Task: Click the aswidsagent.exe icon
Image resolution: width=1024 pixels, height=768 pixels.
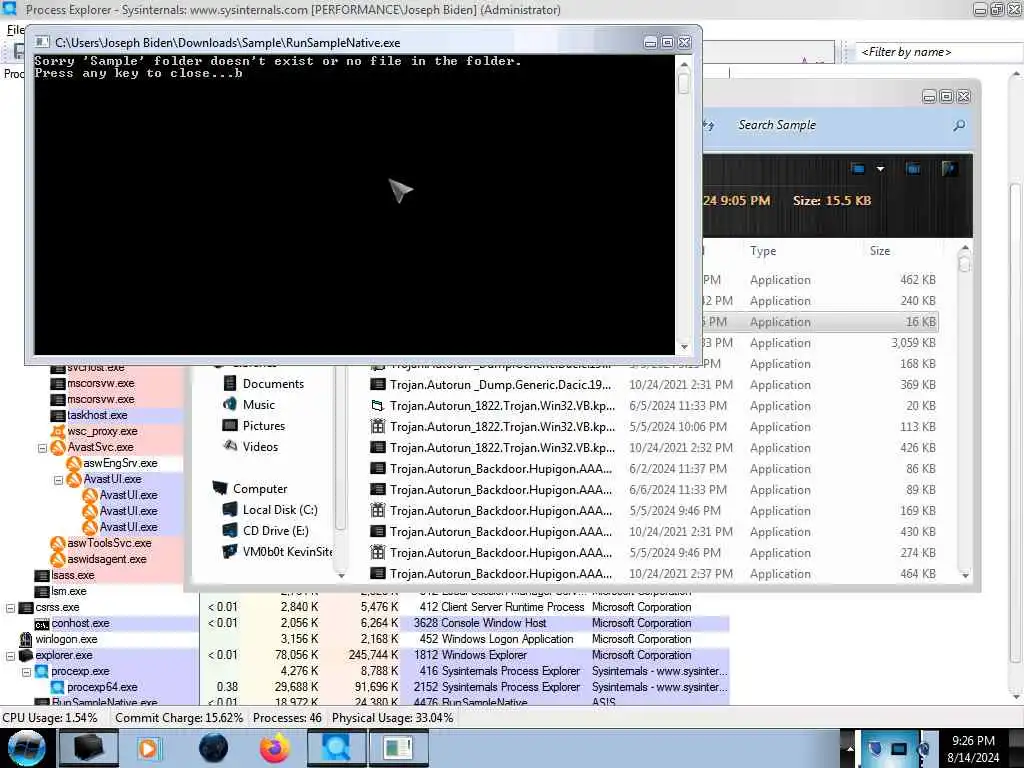Action: tap(58, 559)
